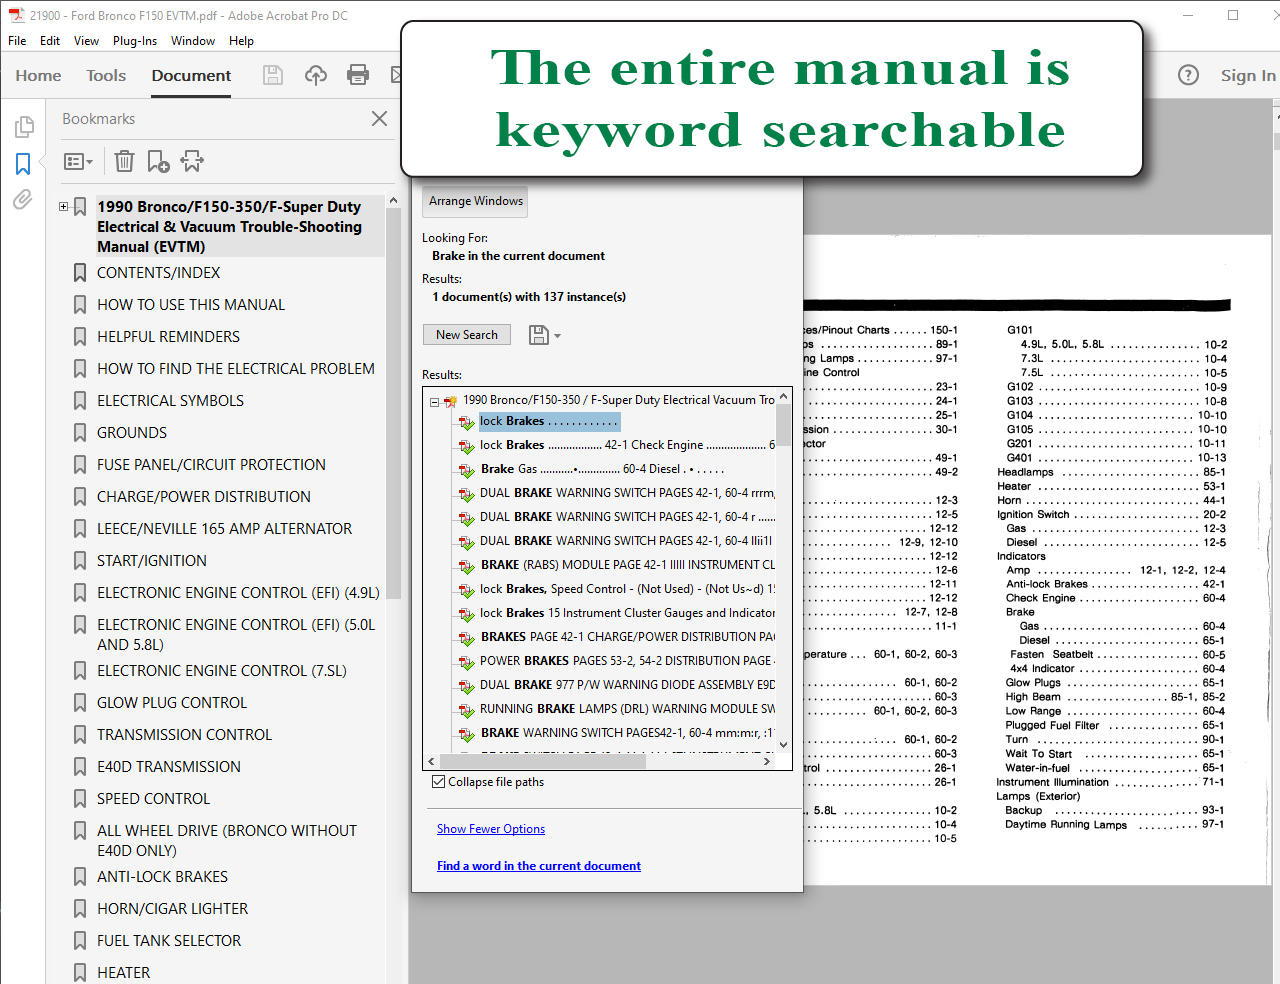Open the HEATER bookmark

[123, 973]
